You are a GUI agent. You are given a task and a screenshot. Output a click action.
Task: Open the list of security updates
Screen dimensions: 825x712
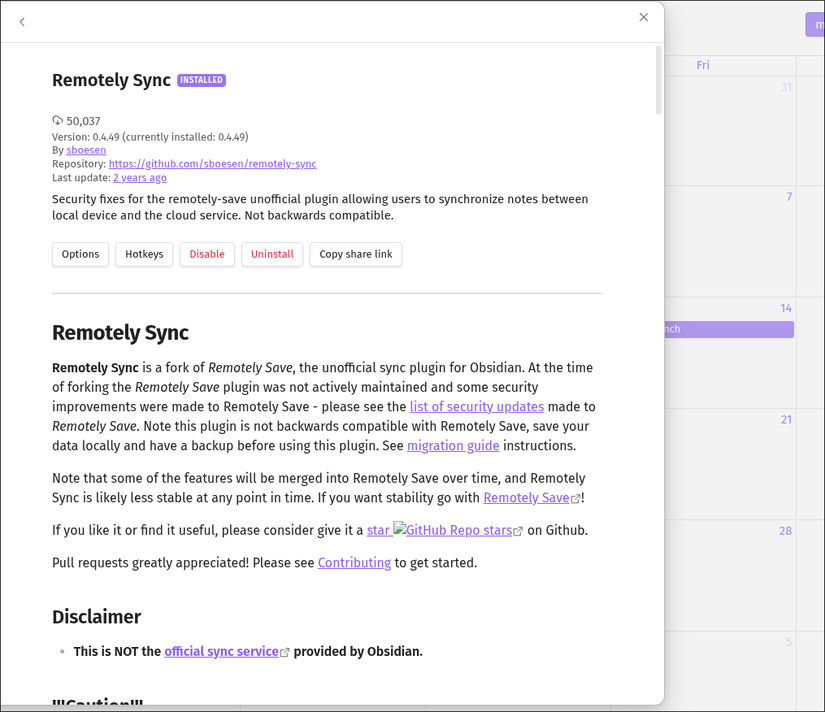477,406
